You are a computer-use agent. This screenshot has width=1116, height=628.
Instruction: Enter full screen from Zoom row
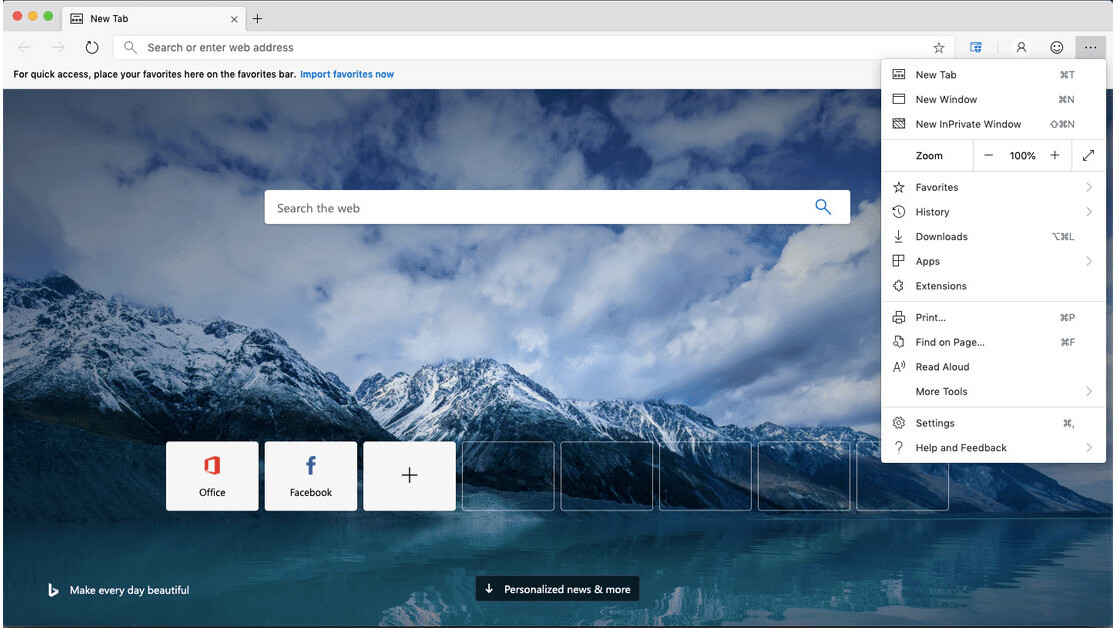[x=1088, y=156]
